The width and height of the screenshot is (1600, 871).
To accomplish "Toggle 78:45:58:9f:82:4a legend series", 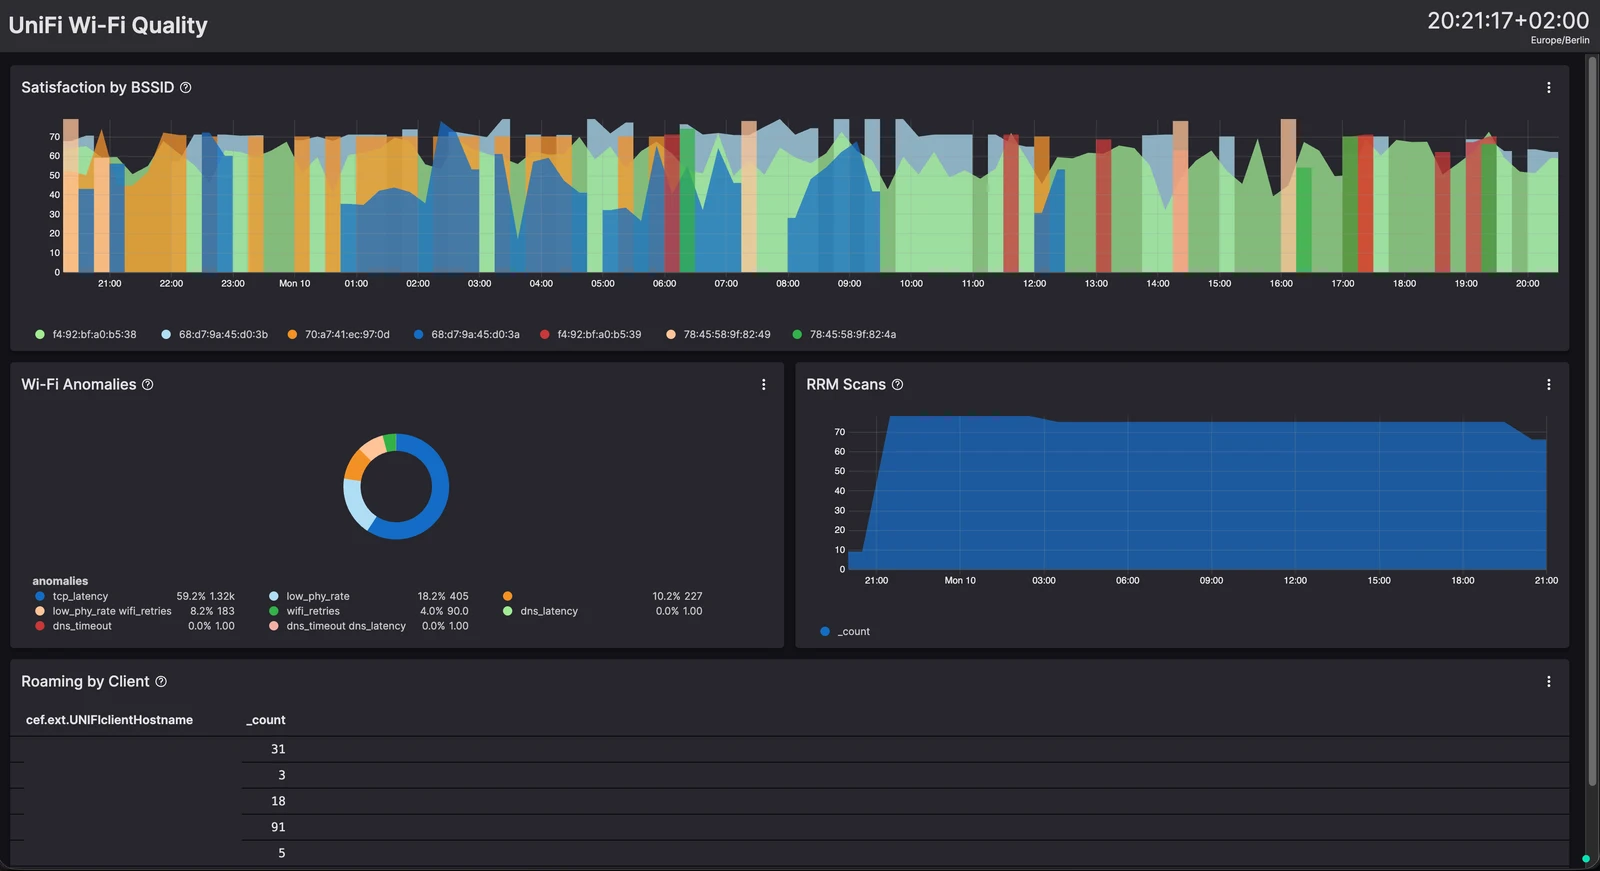I will click(x=844, y=335).
